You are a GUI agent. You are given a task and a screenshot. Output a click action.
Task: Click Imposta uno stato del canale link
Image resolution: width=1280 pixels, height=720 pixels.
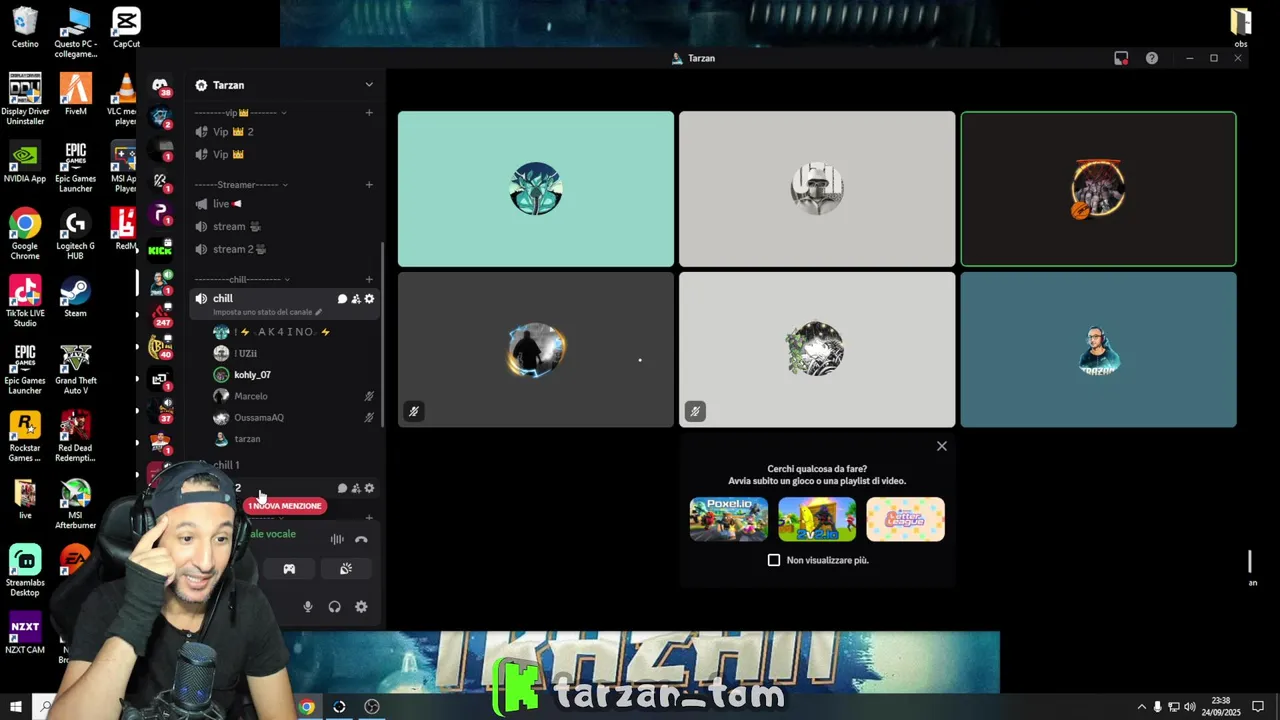coord(267,312)
